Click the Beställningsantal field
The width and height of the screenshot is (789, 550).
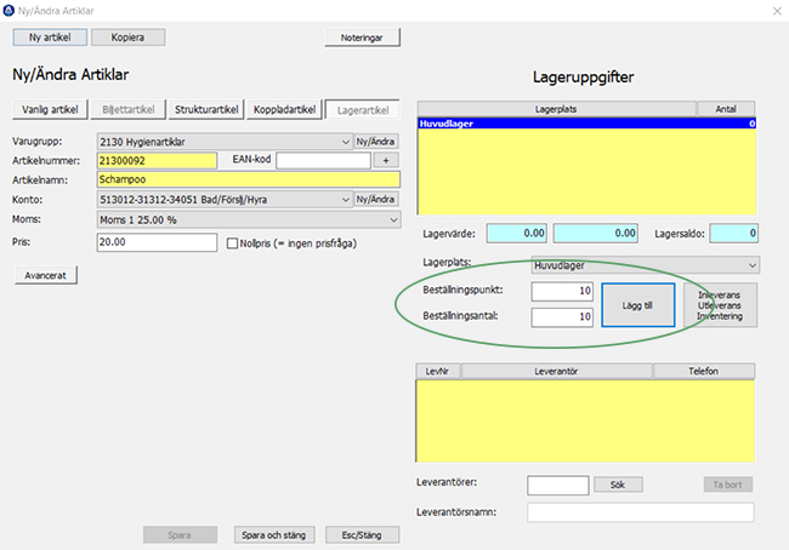(x=562, y=317)
